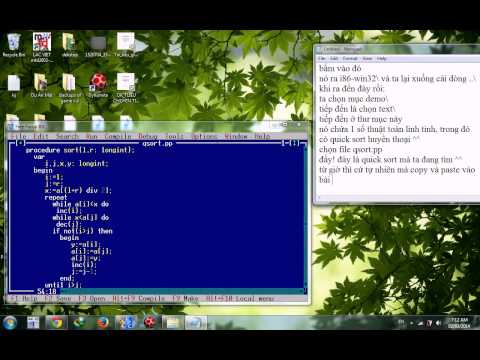Open the Help menu in Free Pascal

(262, 136)
